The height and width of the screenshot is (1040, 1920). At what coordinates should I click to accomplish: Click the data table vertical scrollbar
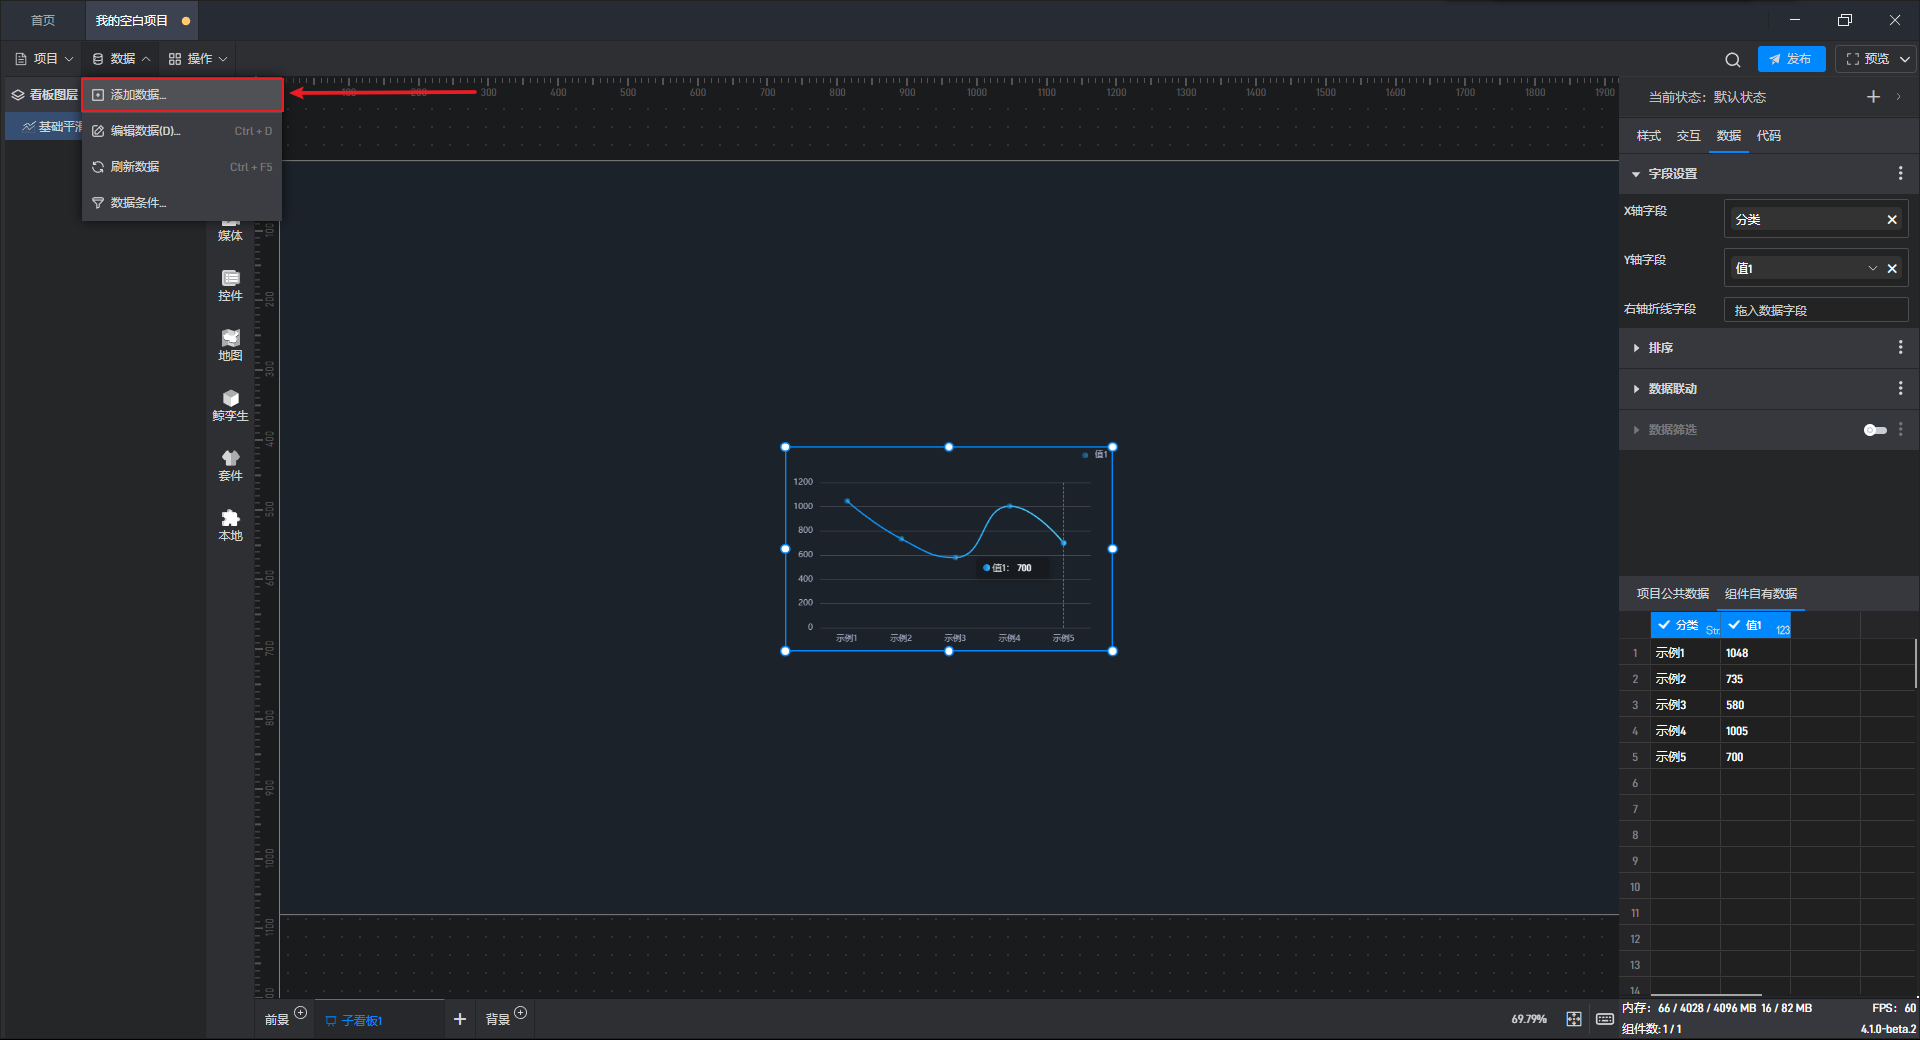point(1916,663)
